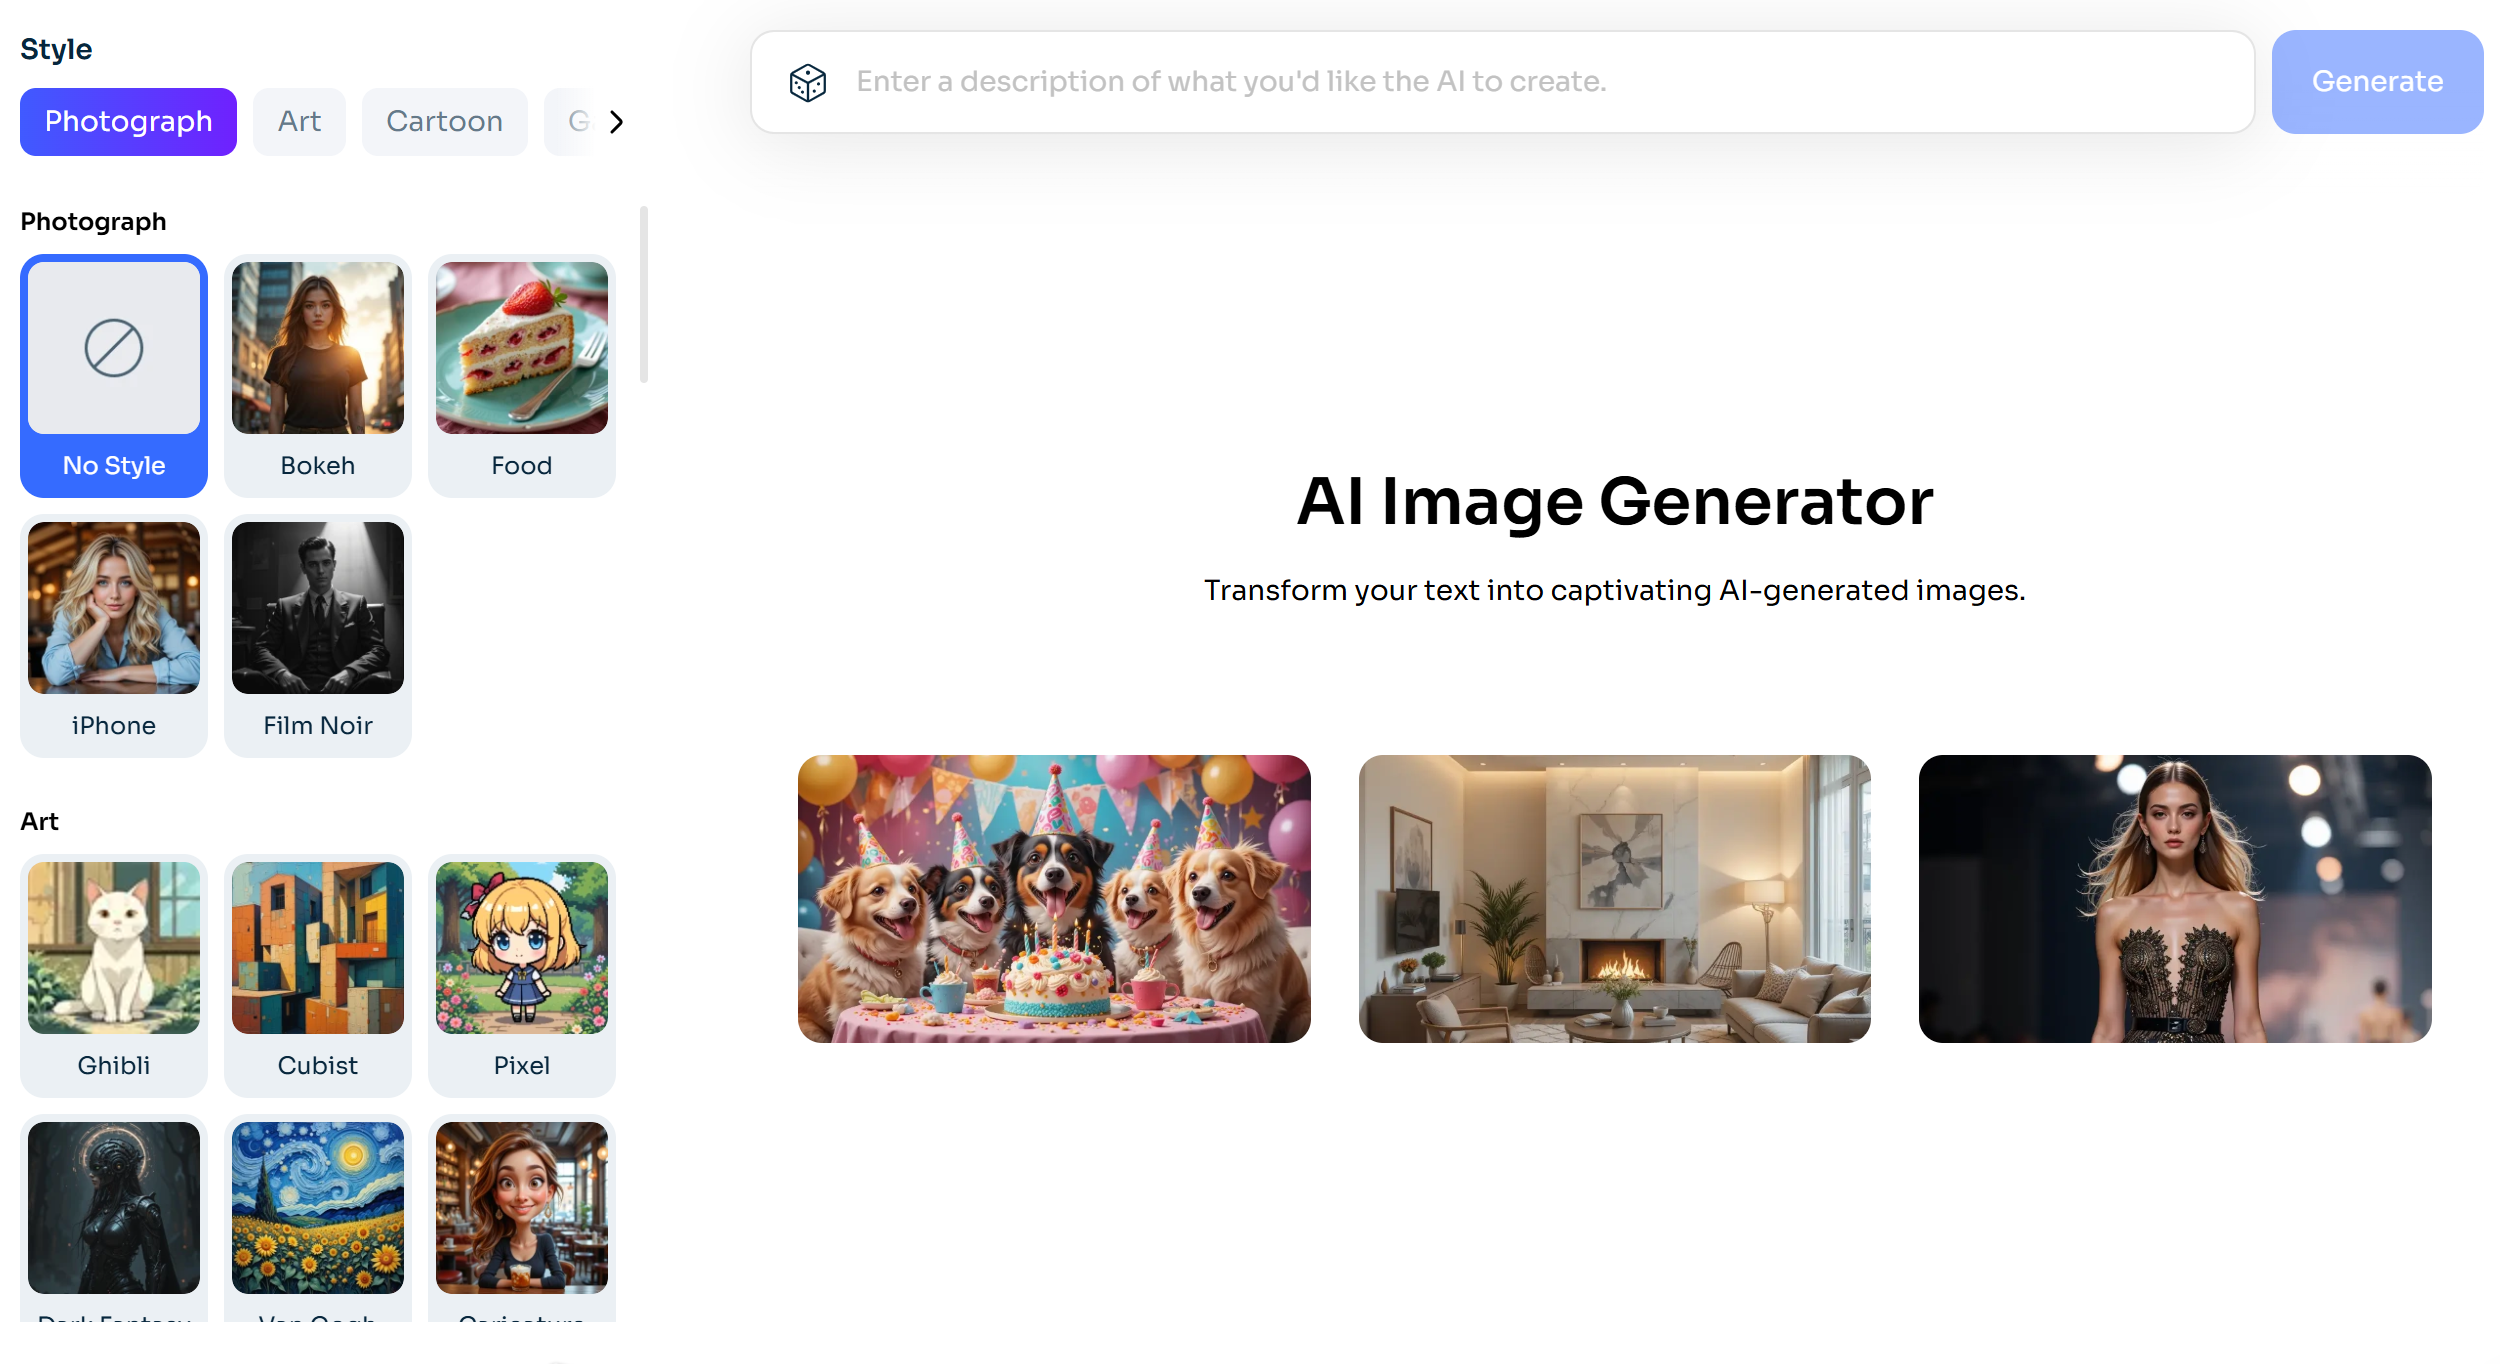Apply the Film Noir style

pyautogui.click(x=318, y=634)
